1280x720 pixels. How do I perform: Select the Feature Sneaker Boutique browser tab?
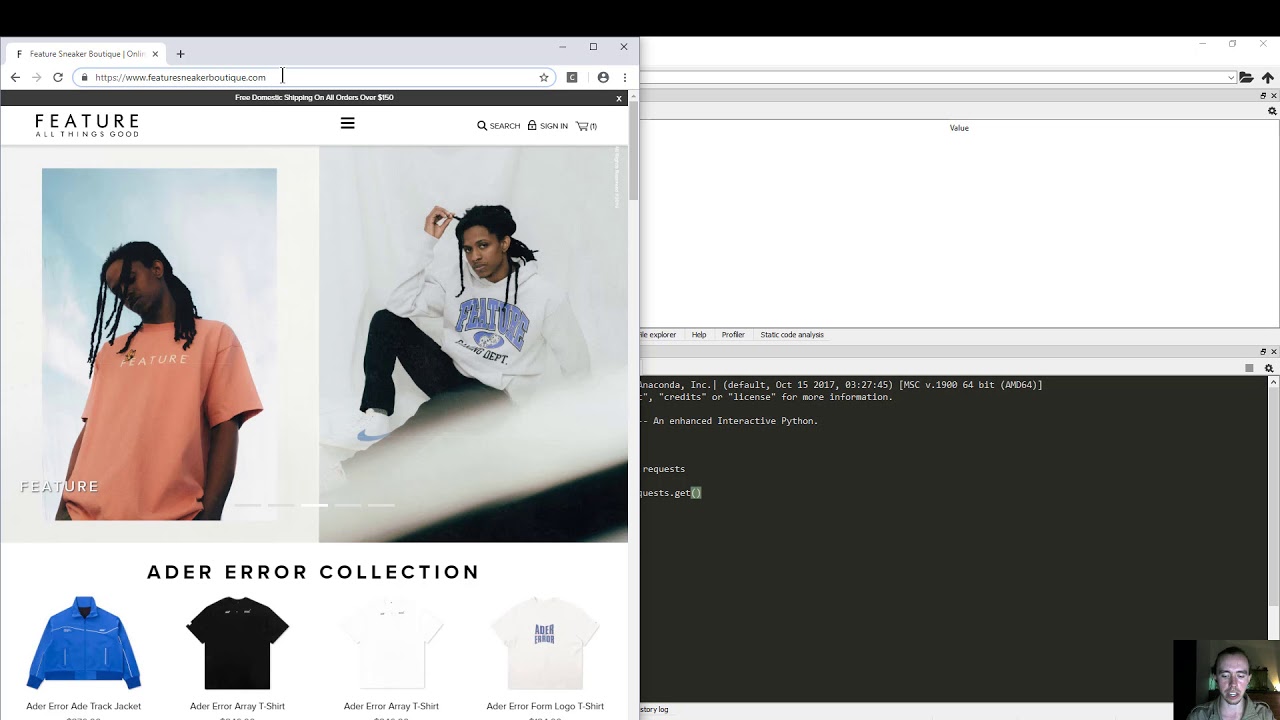86,54
